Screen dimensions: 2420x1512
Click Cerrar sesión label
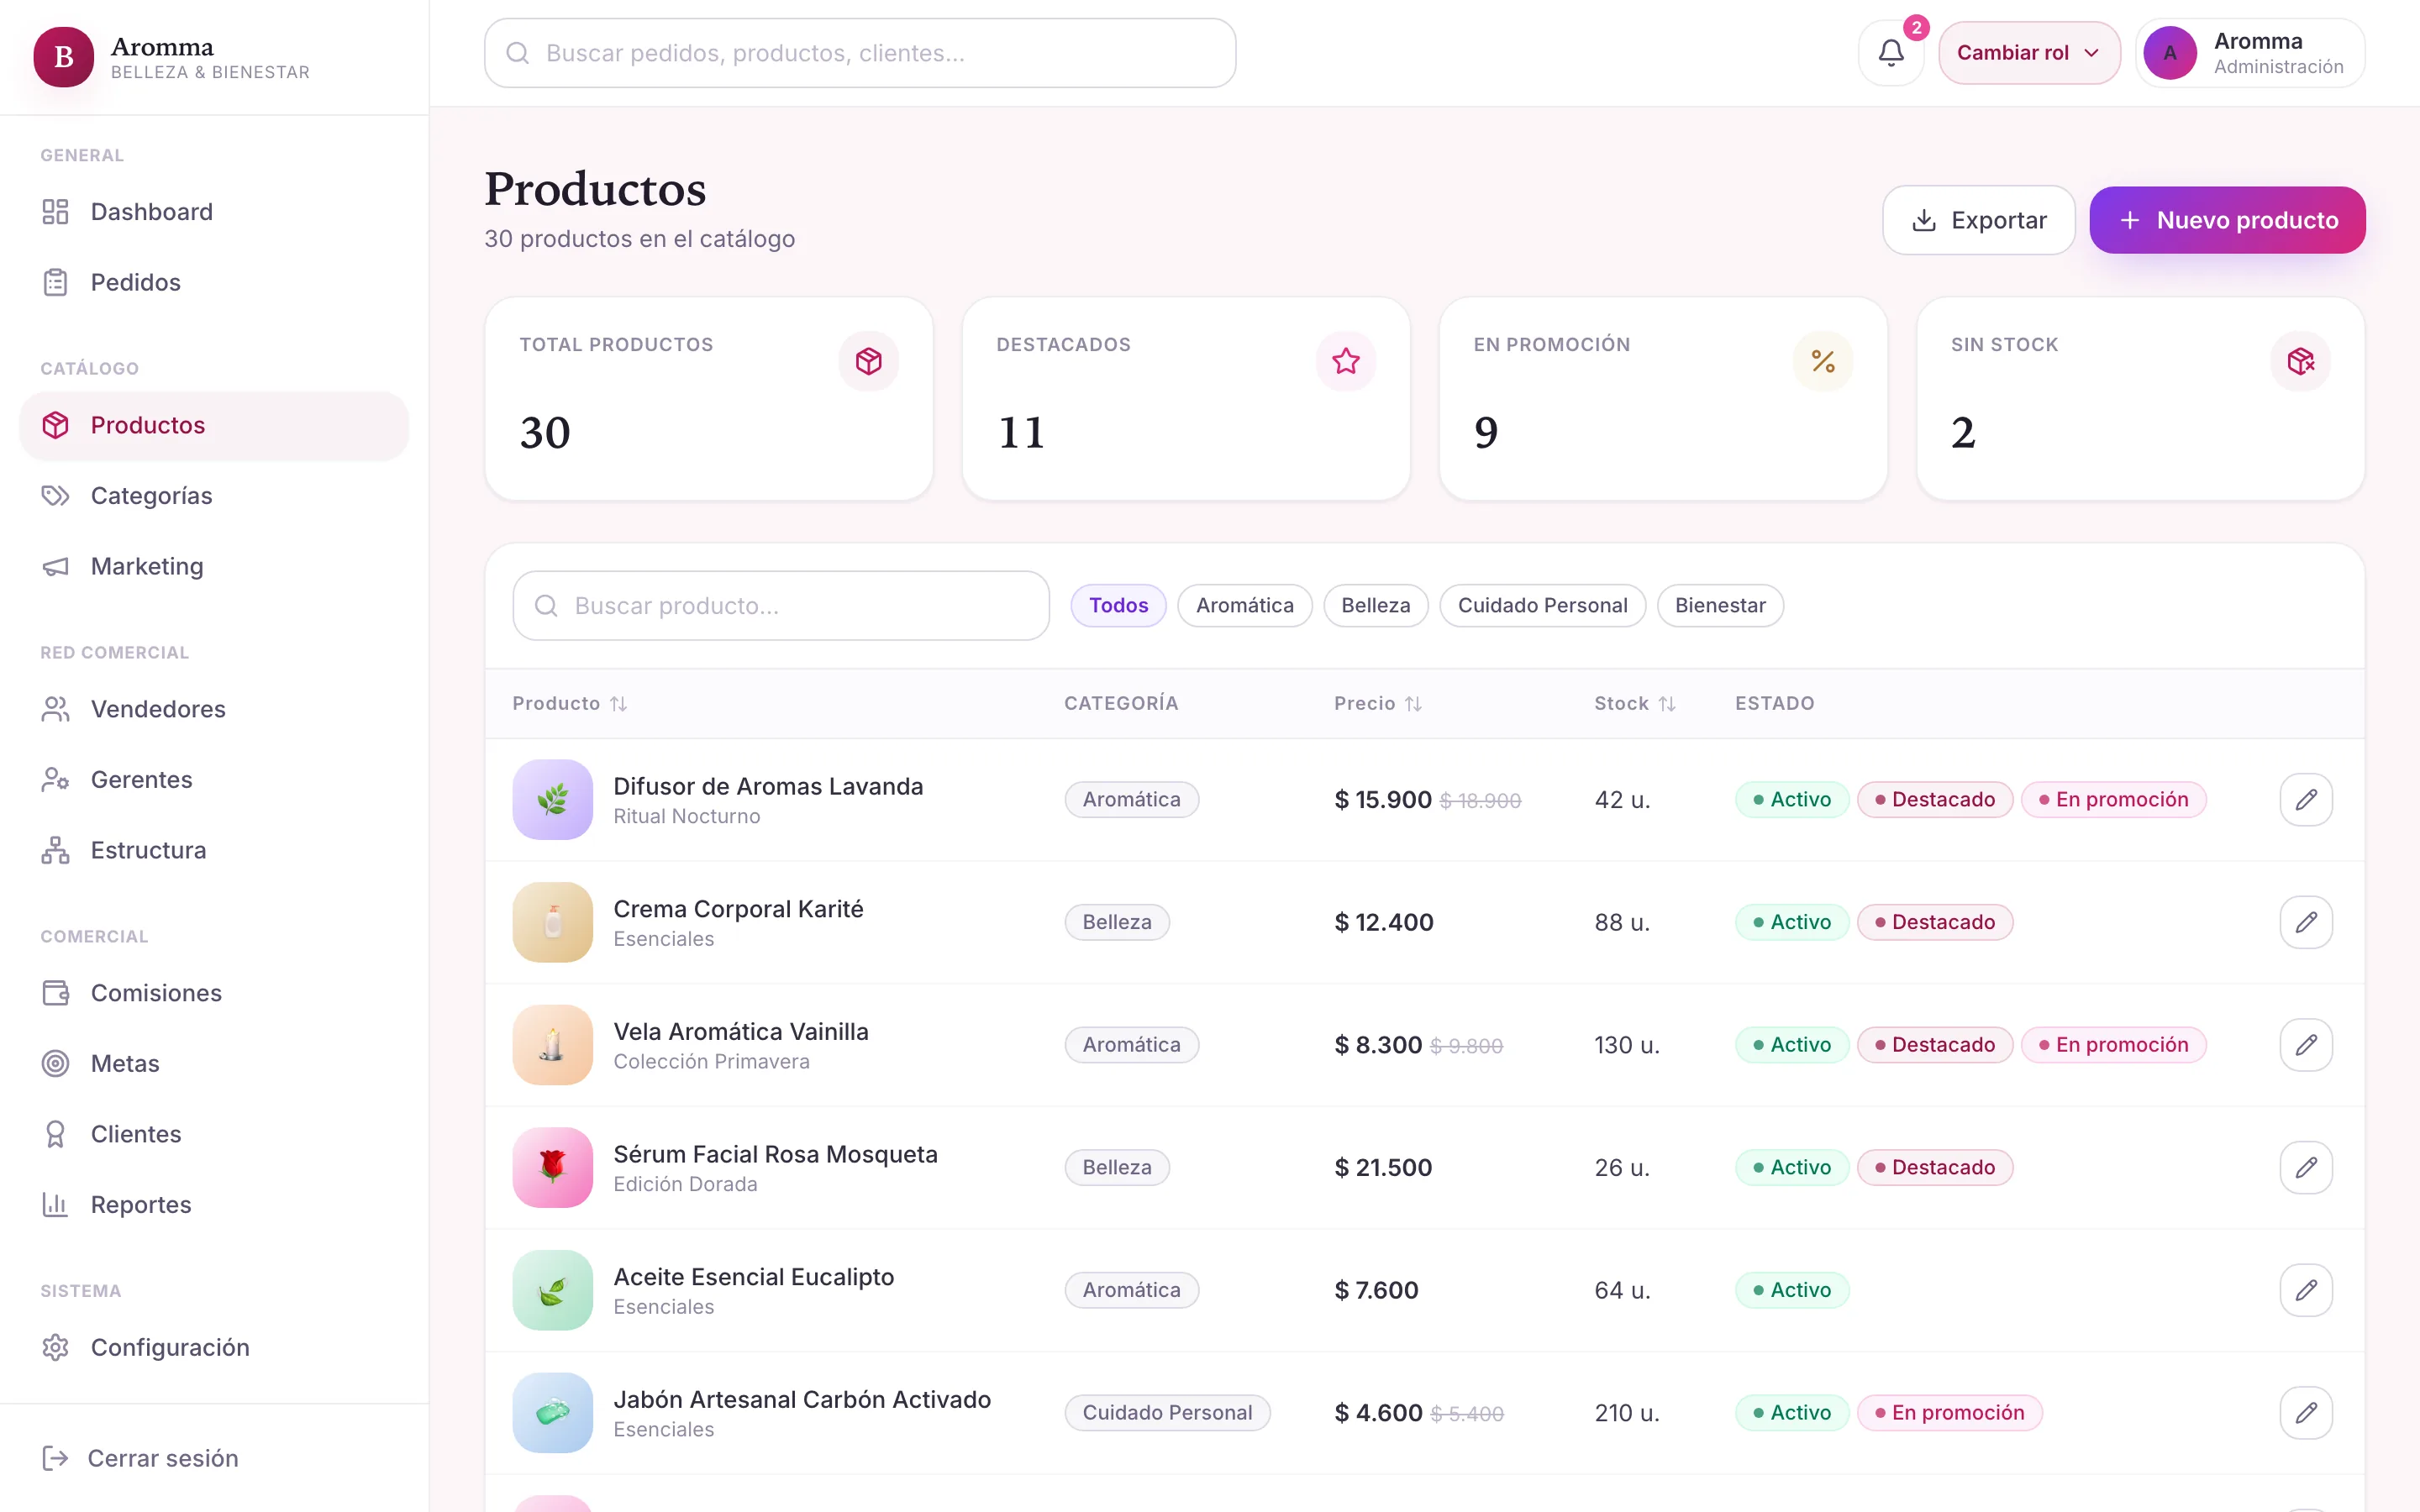(163, 1458)
